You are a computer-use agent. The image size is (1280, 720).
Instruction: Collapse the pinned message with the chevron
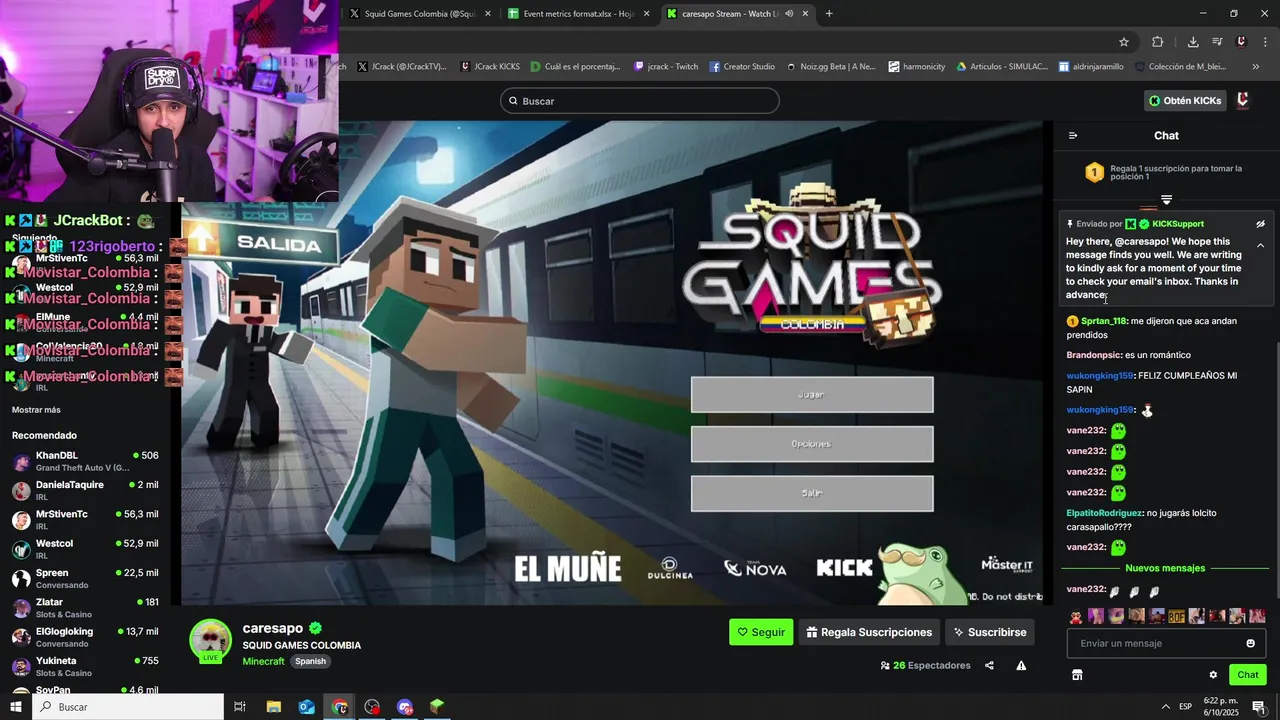pyautogui.click(x=1260, y=245)
